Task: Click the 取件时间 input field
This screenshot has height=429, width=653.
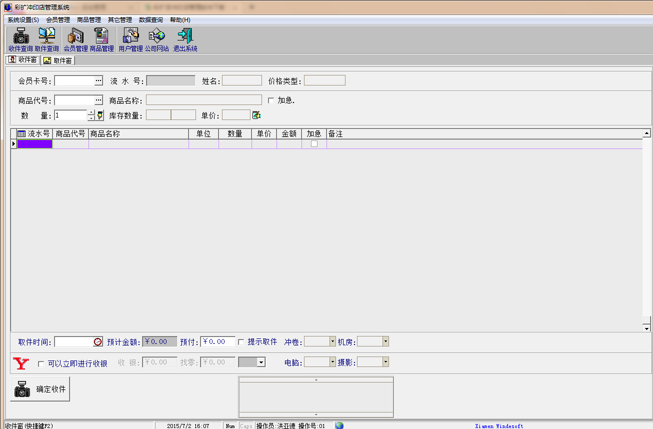Action: coord(74,342)
